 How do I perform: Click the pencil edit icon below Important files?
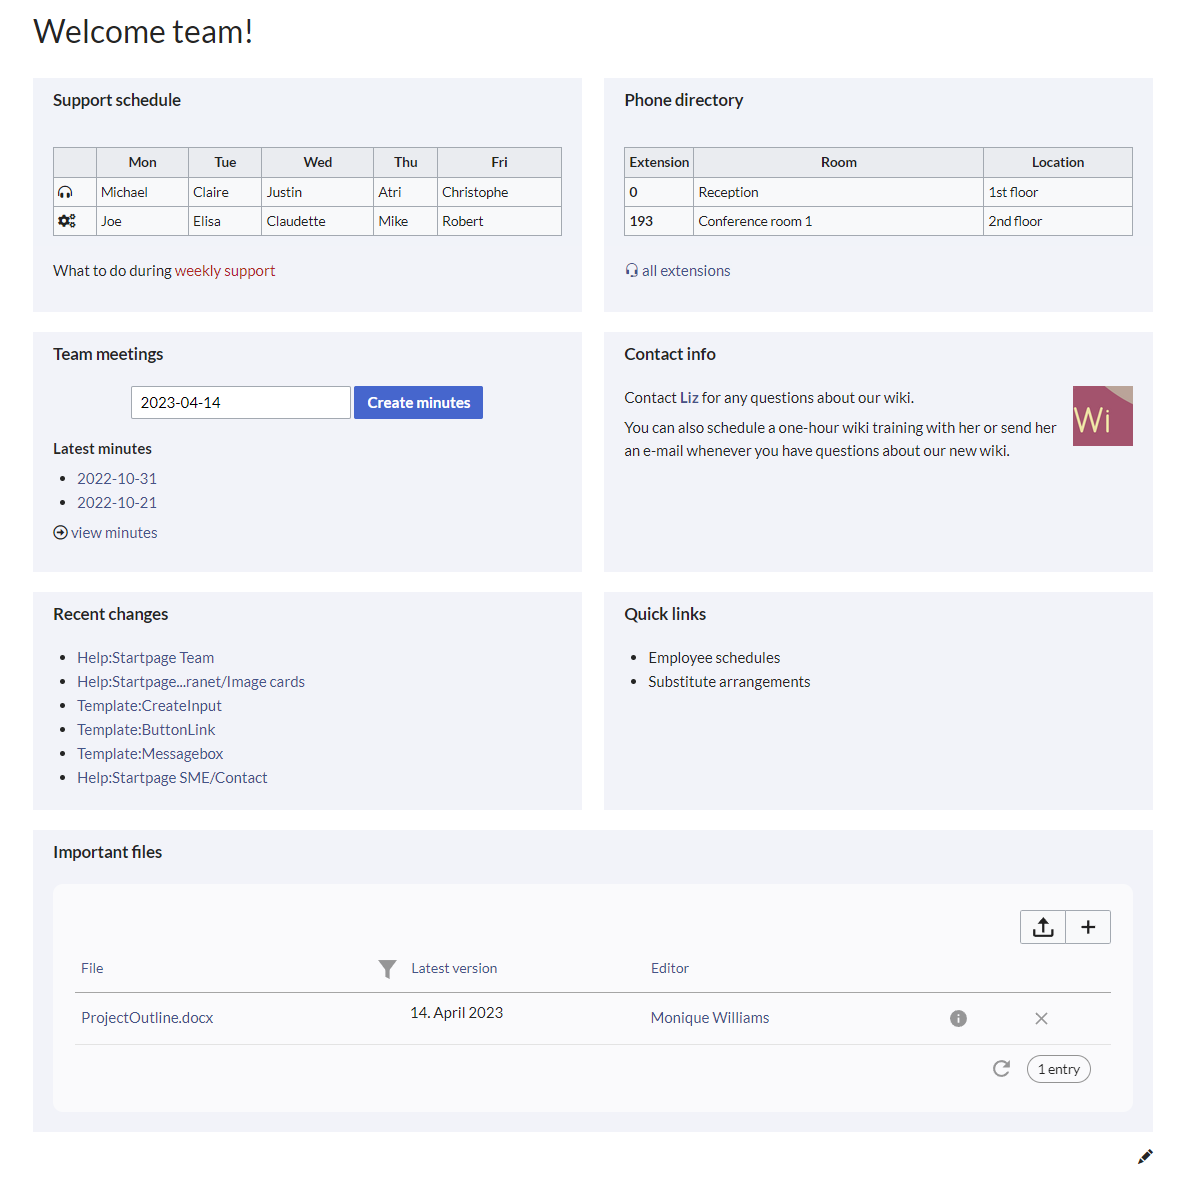click(1145, 1156)
